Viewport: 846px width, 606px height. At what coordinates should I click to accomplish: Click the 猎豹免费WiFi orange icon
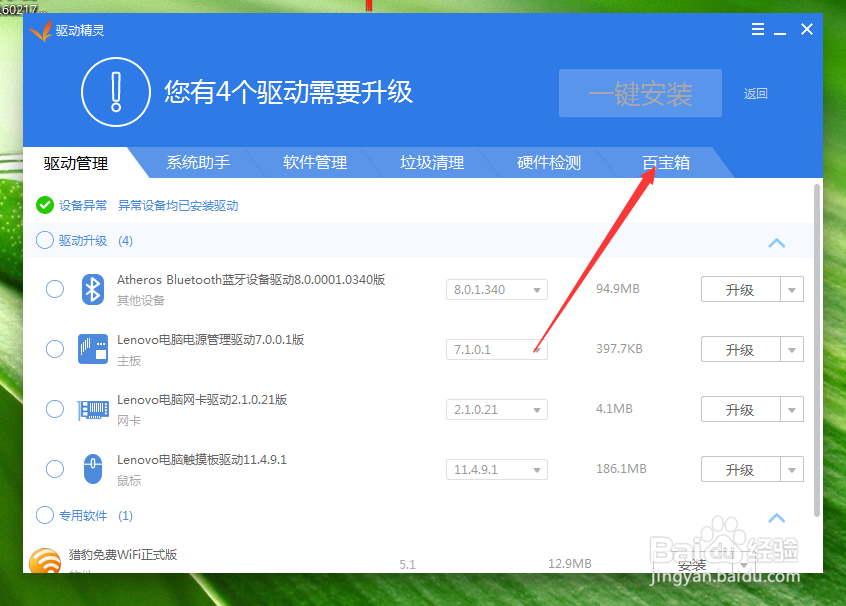click(45, 561)
